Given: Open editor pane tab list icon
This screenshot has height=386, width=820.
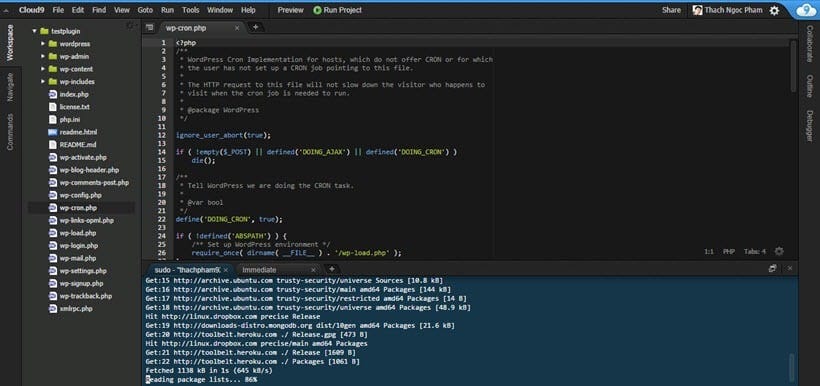Looking at the screenshot, I should tap(150, 27).
